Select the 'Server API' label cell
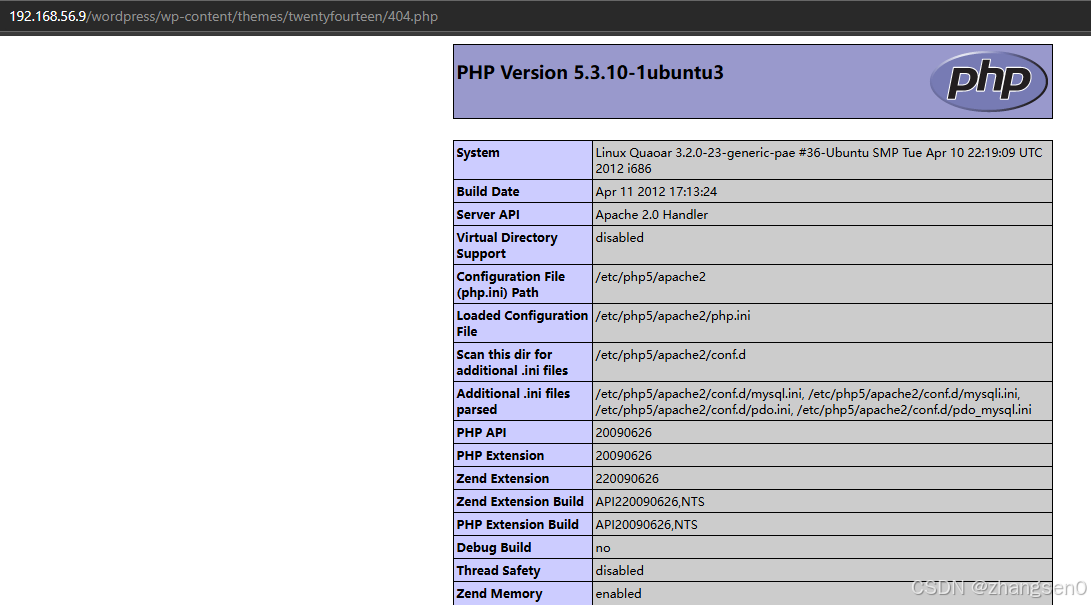 click(523, 214)
